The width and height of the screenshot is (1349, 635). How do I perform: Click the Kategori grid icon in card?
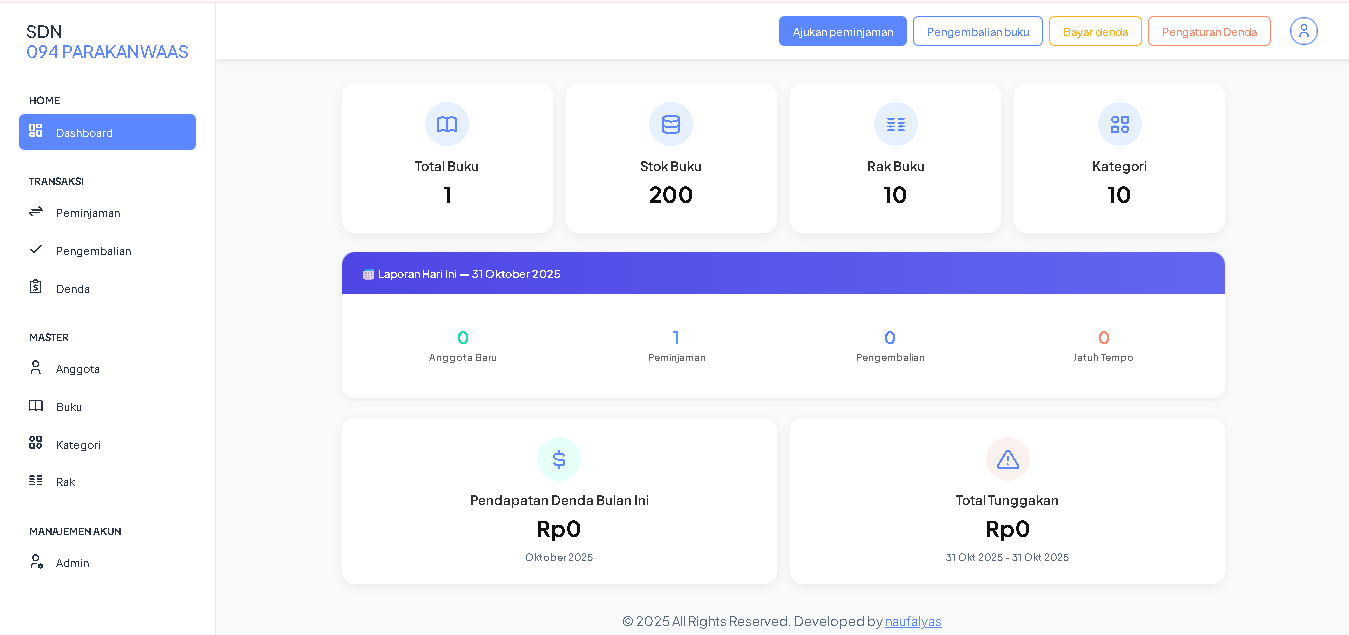[1119, 124]
